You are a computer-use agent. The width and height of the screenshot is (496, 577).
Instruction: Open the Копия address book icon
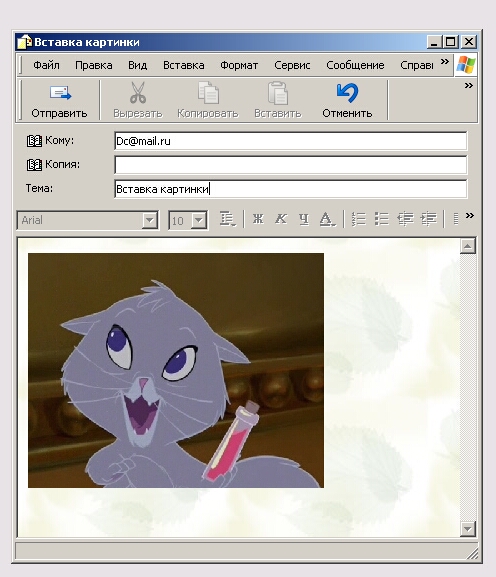pos(34,164)
